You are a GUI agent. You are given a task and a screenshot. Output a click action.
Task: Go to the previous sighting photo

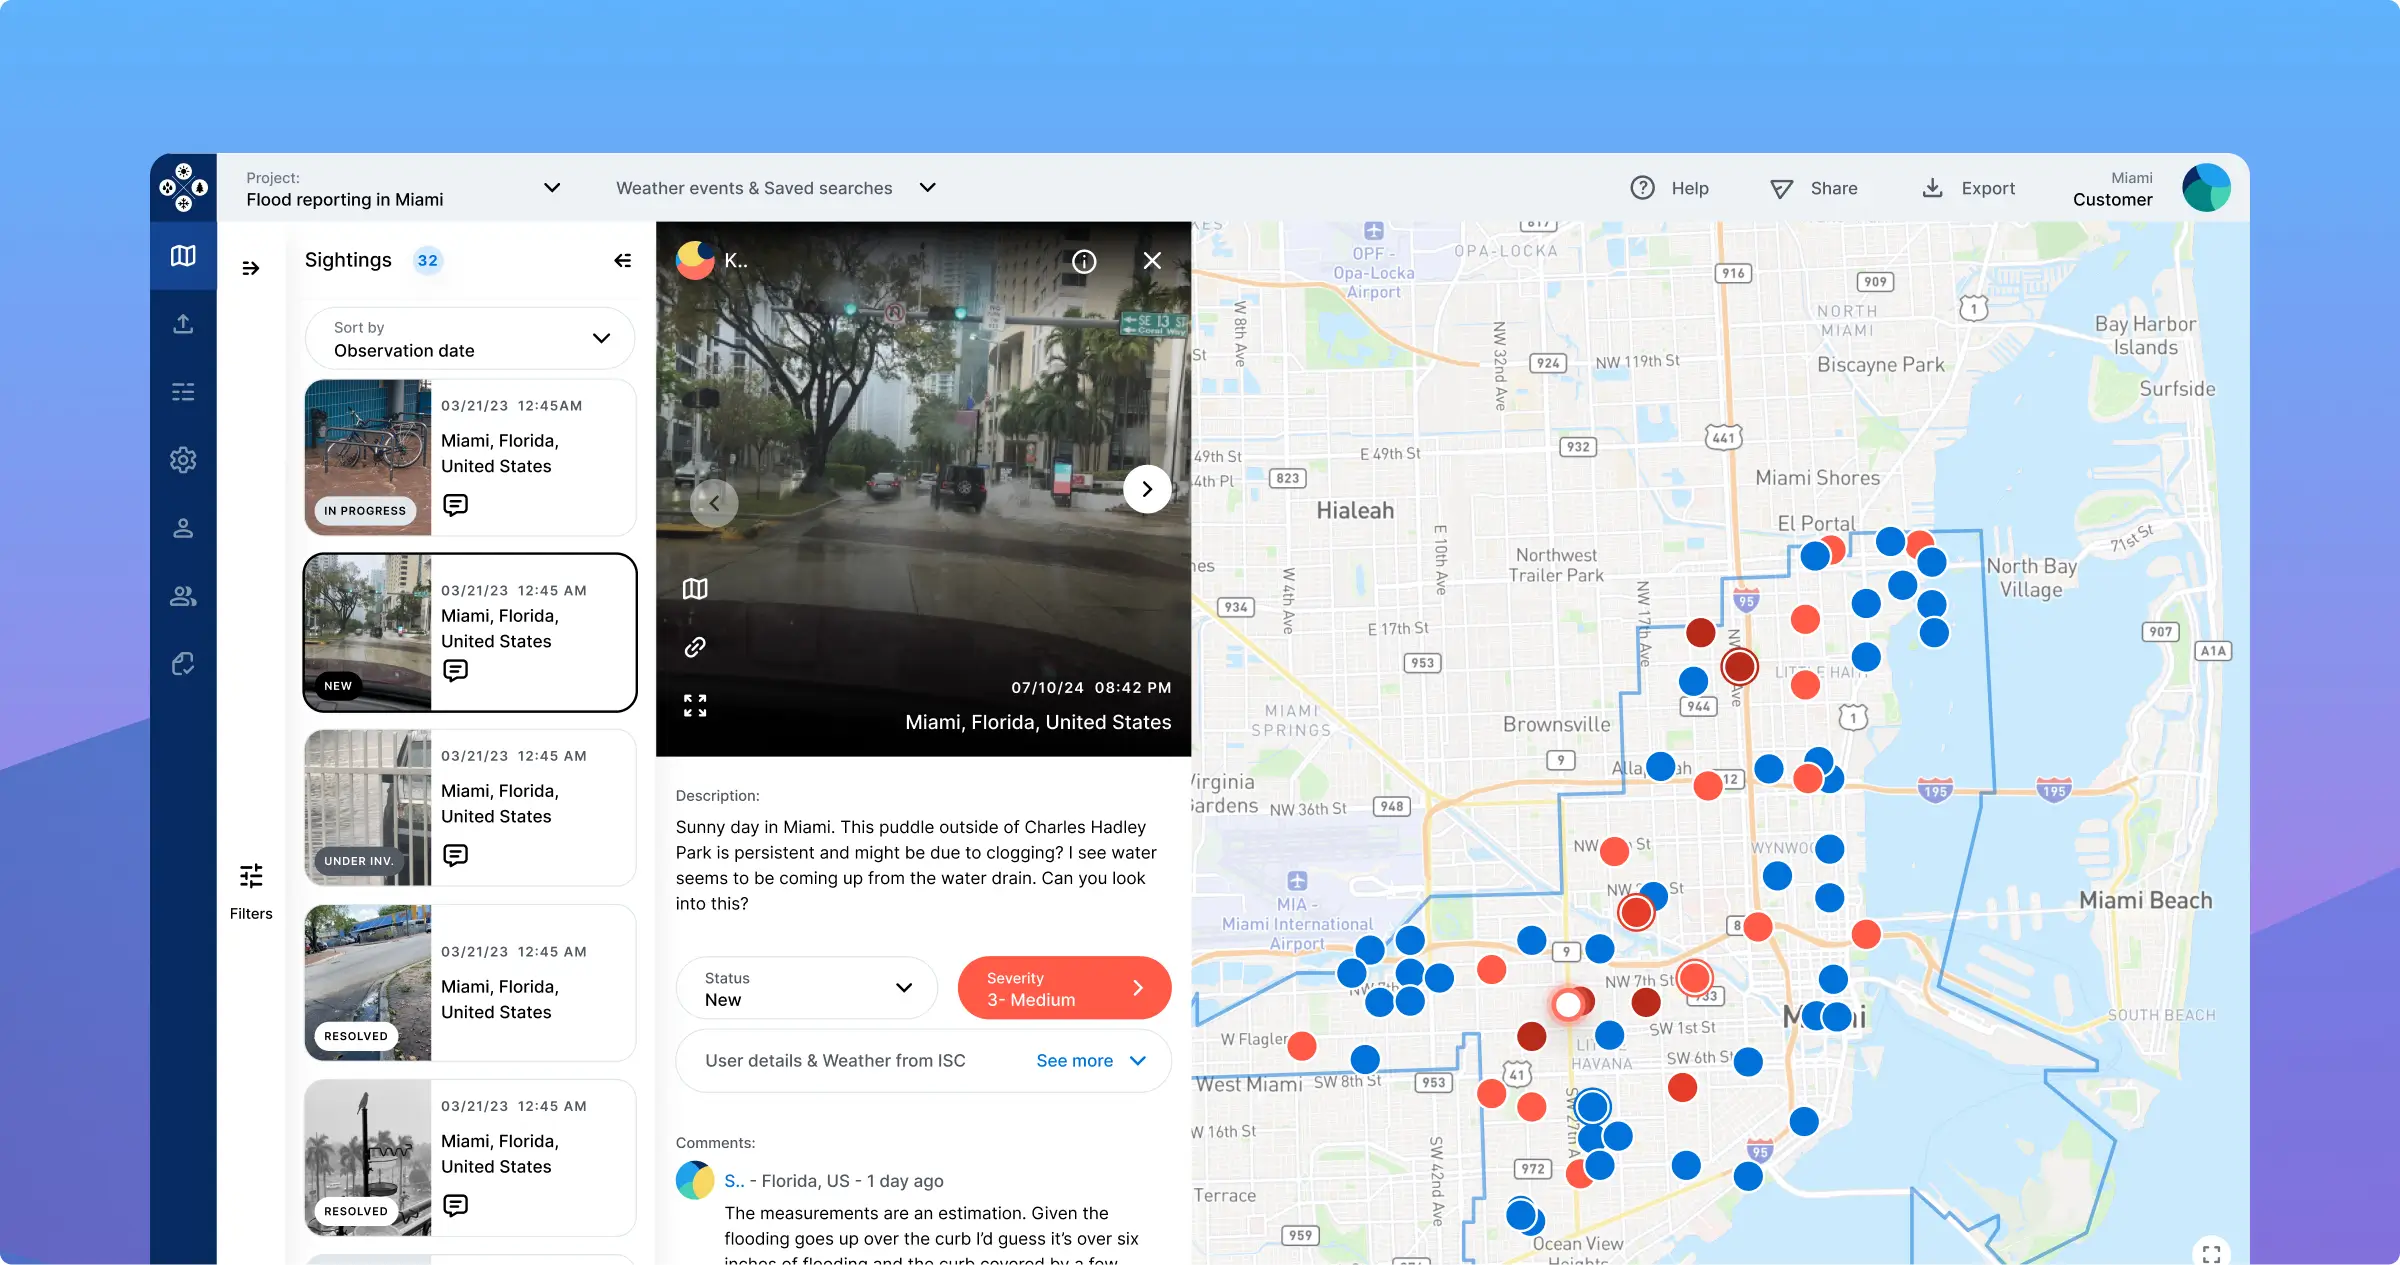point(714,503)
